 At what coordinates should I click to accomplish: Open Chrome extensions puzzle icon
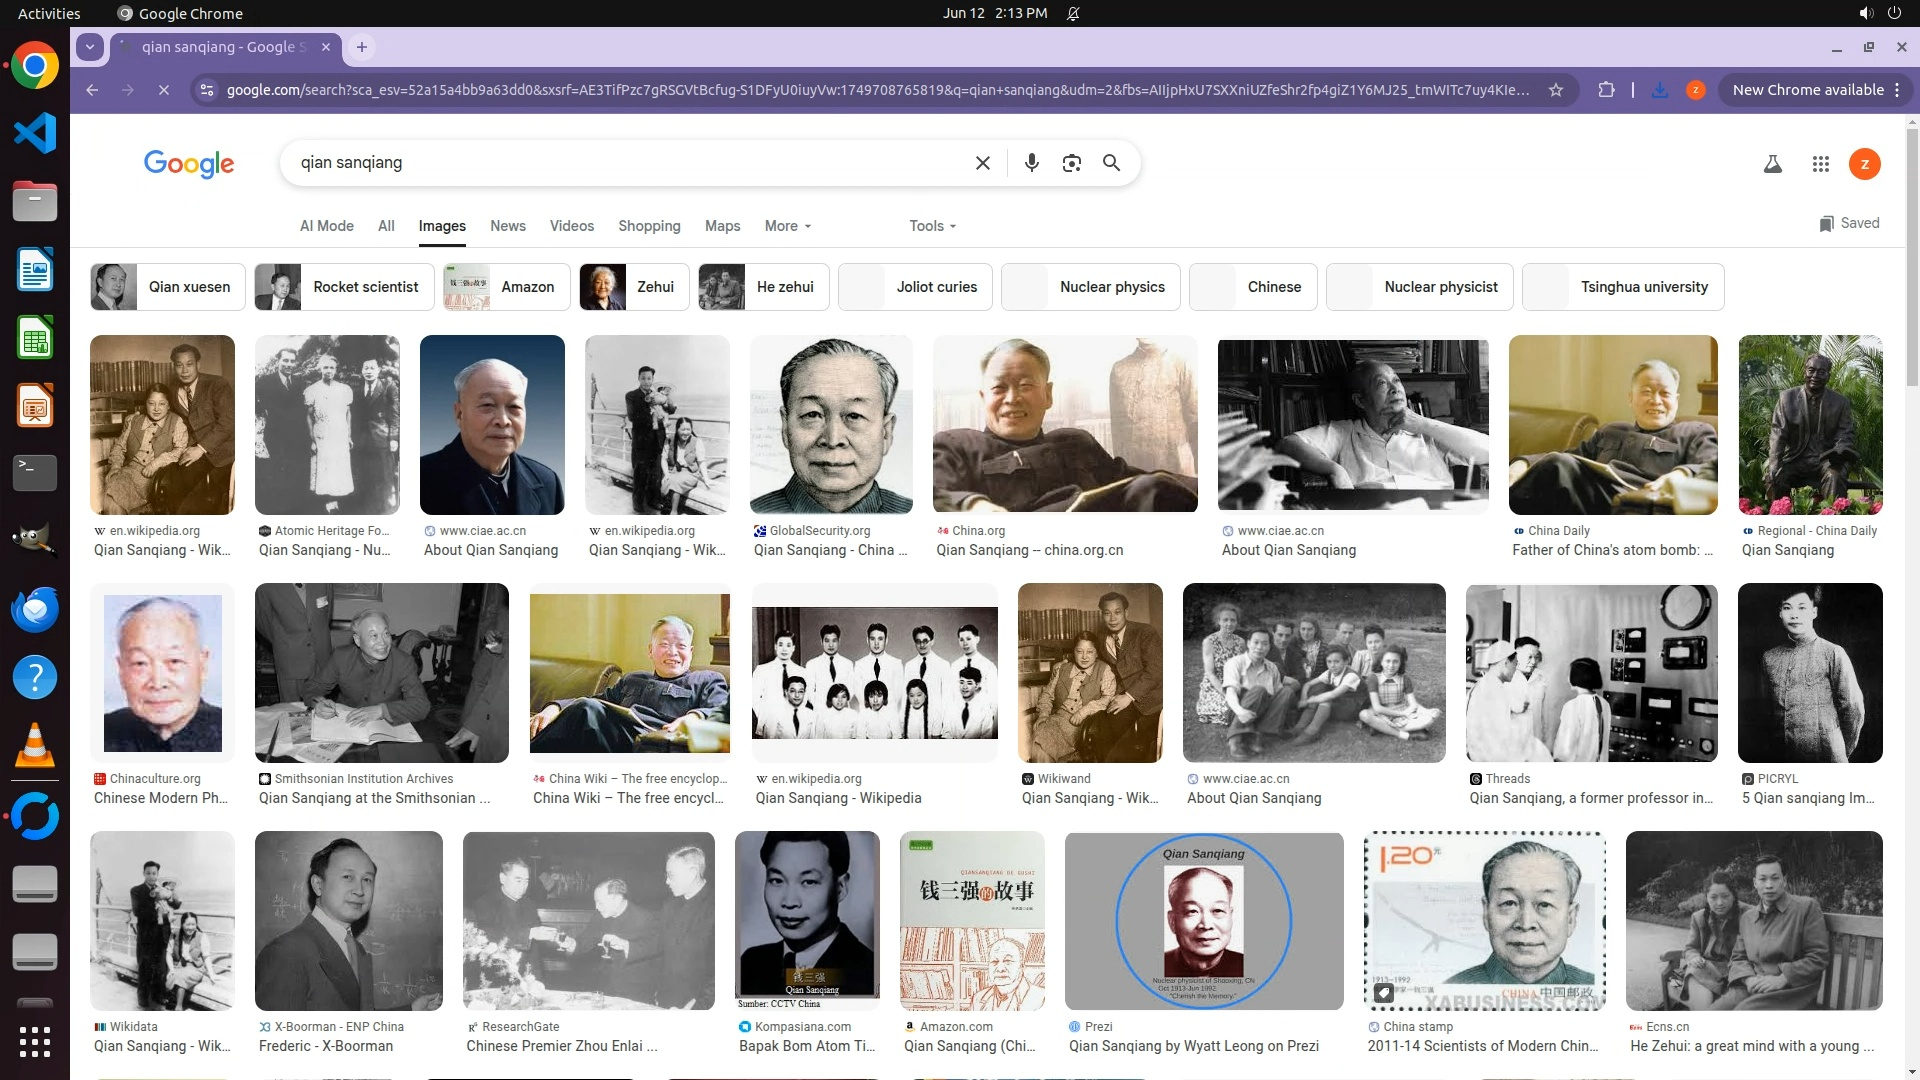point(1606,90)
